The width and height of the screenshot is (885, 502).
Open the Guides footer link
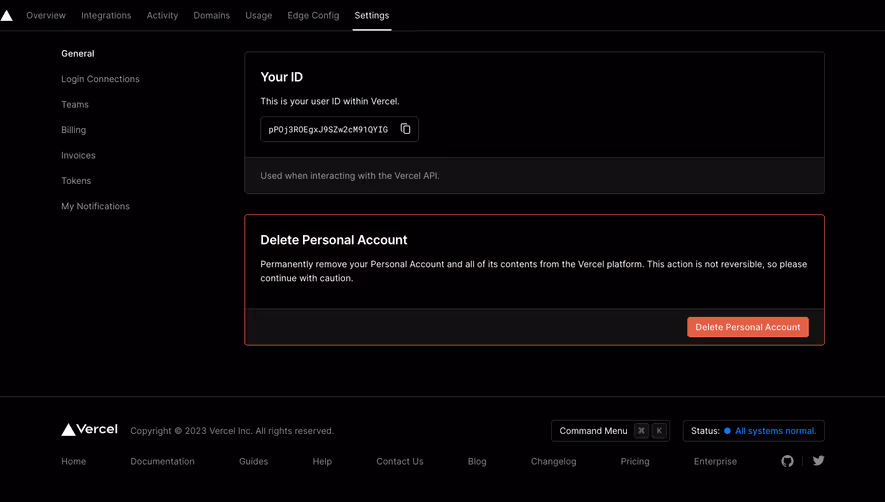[x=253, y=461]
